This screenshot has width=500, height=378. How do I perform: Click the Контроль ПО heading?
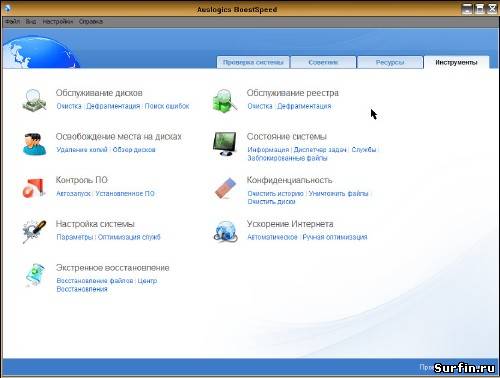click(82, 180)
